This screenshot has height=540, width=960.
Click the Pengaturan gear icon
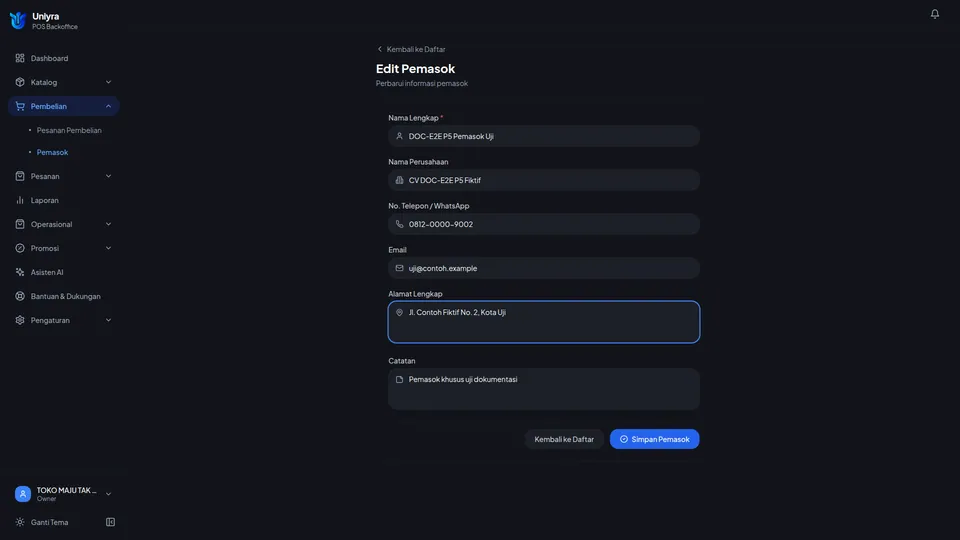point(20,320)
